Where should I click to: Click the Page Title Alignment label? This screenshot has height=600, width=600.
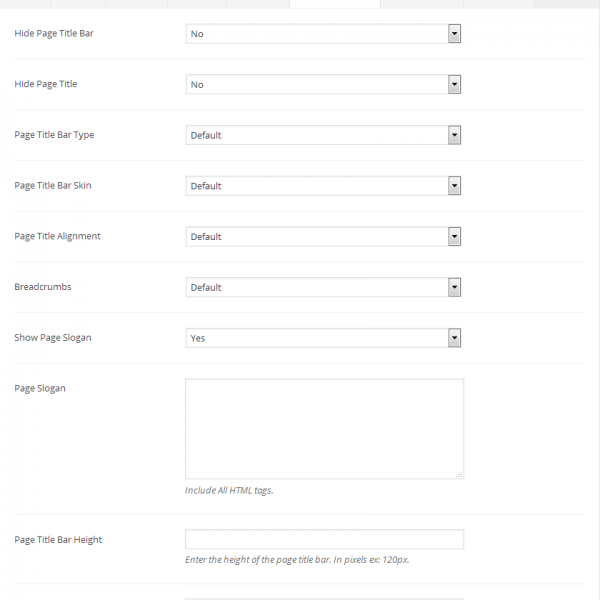(57, 237)
